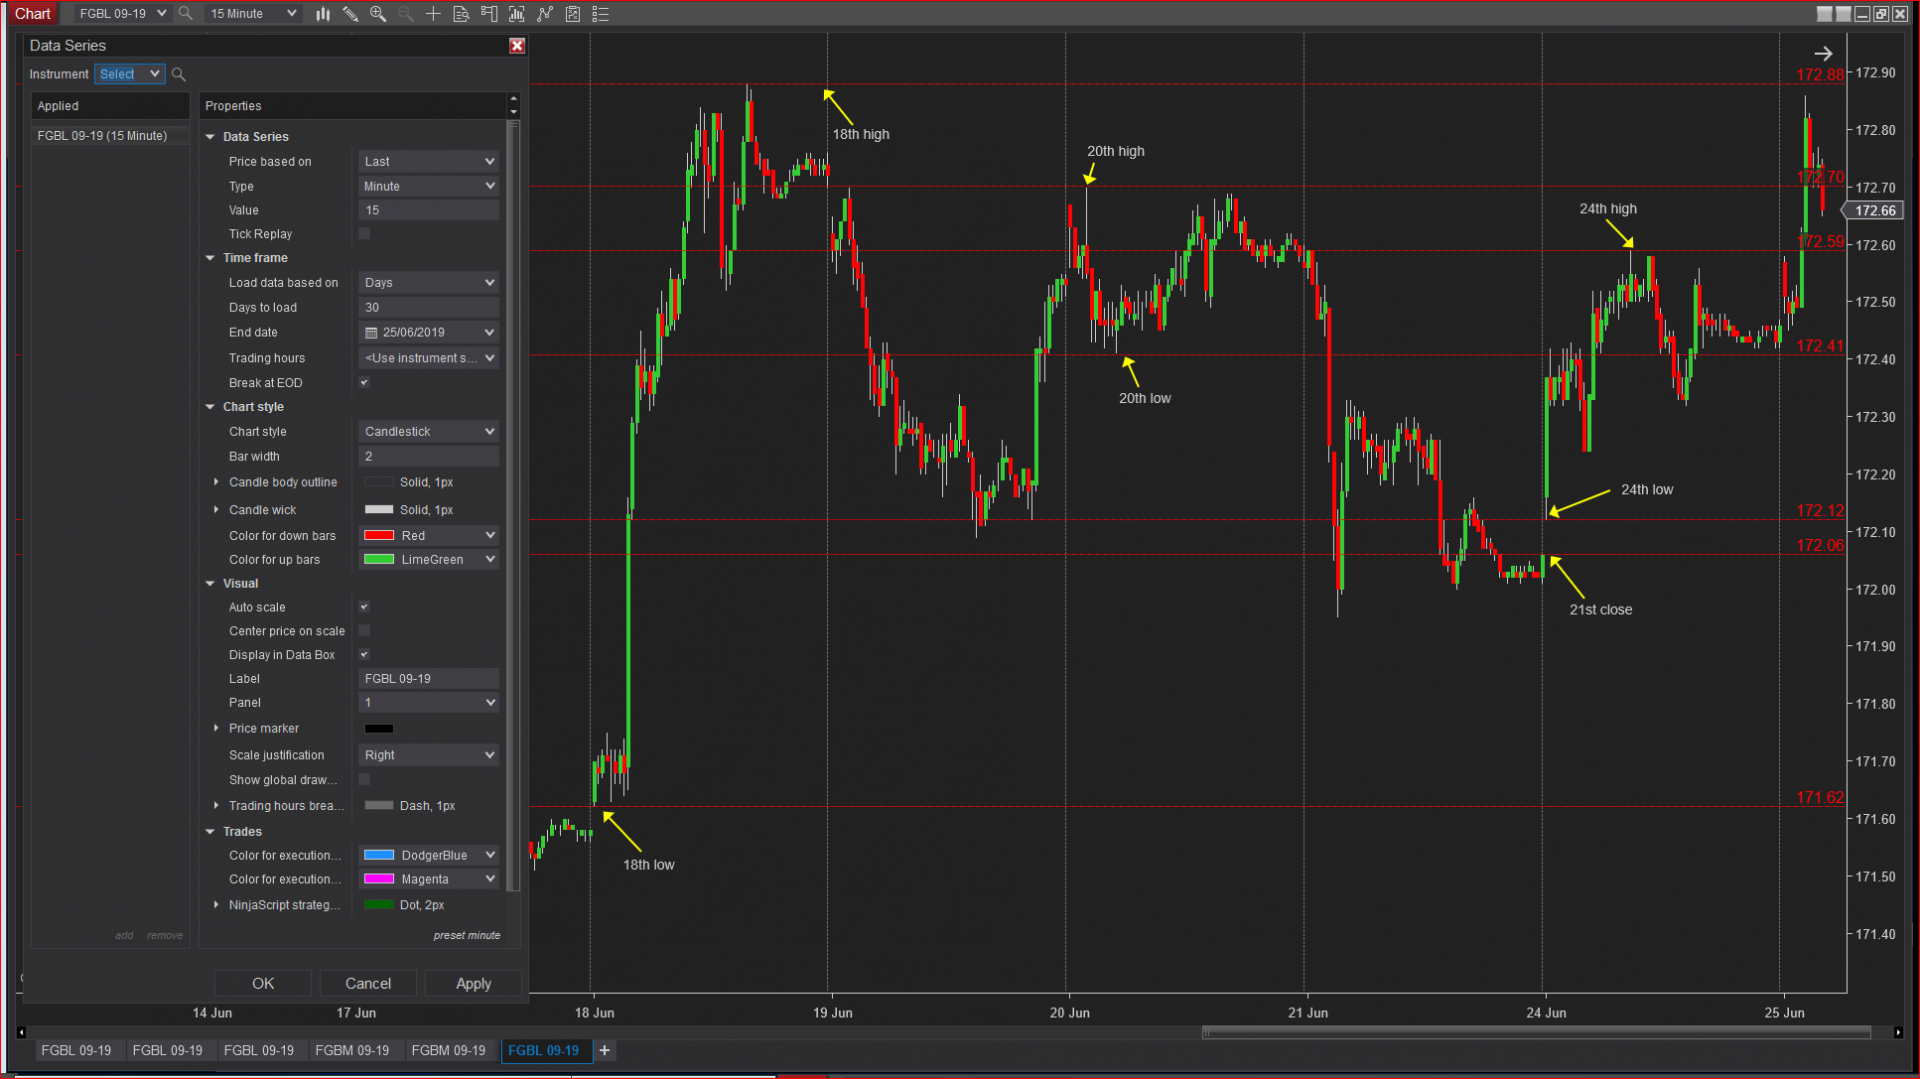
Task: Change the DodgerBlue execution color
Action: click(x=428, y=856)
